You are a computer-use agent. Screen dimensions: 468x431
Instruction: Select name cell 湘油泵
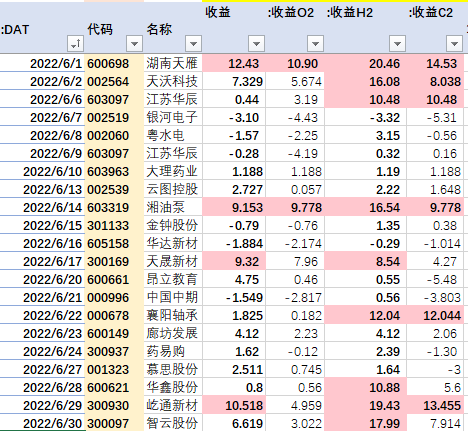click(173, 207)
